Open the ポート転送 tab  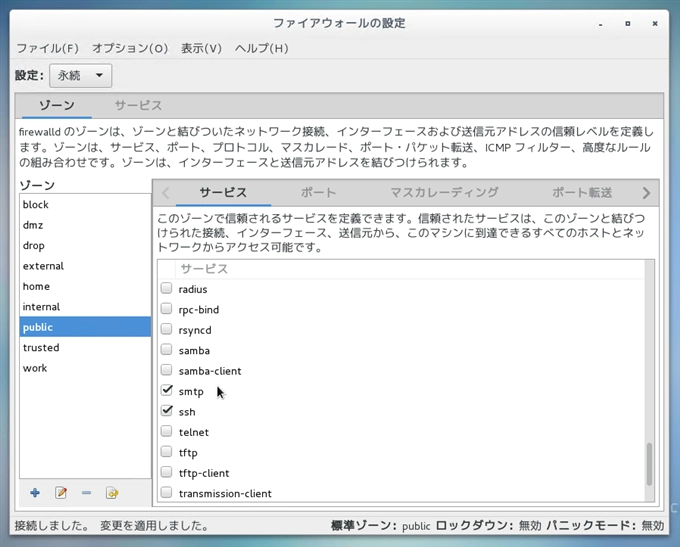coord(582,193)
